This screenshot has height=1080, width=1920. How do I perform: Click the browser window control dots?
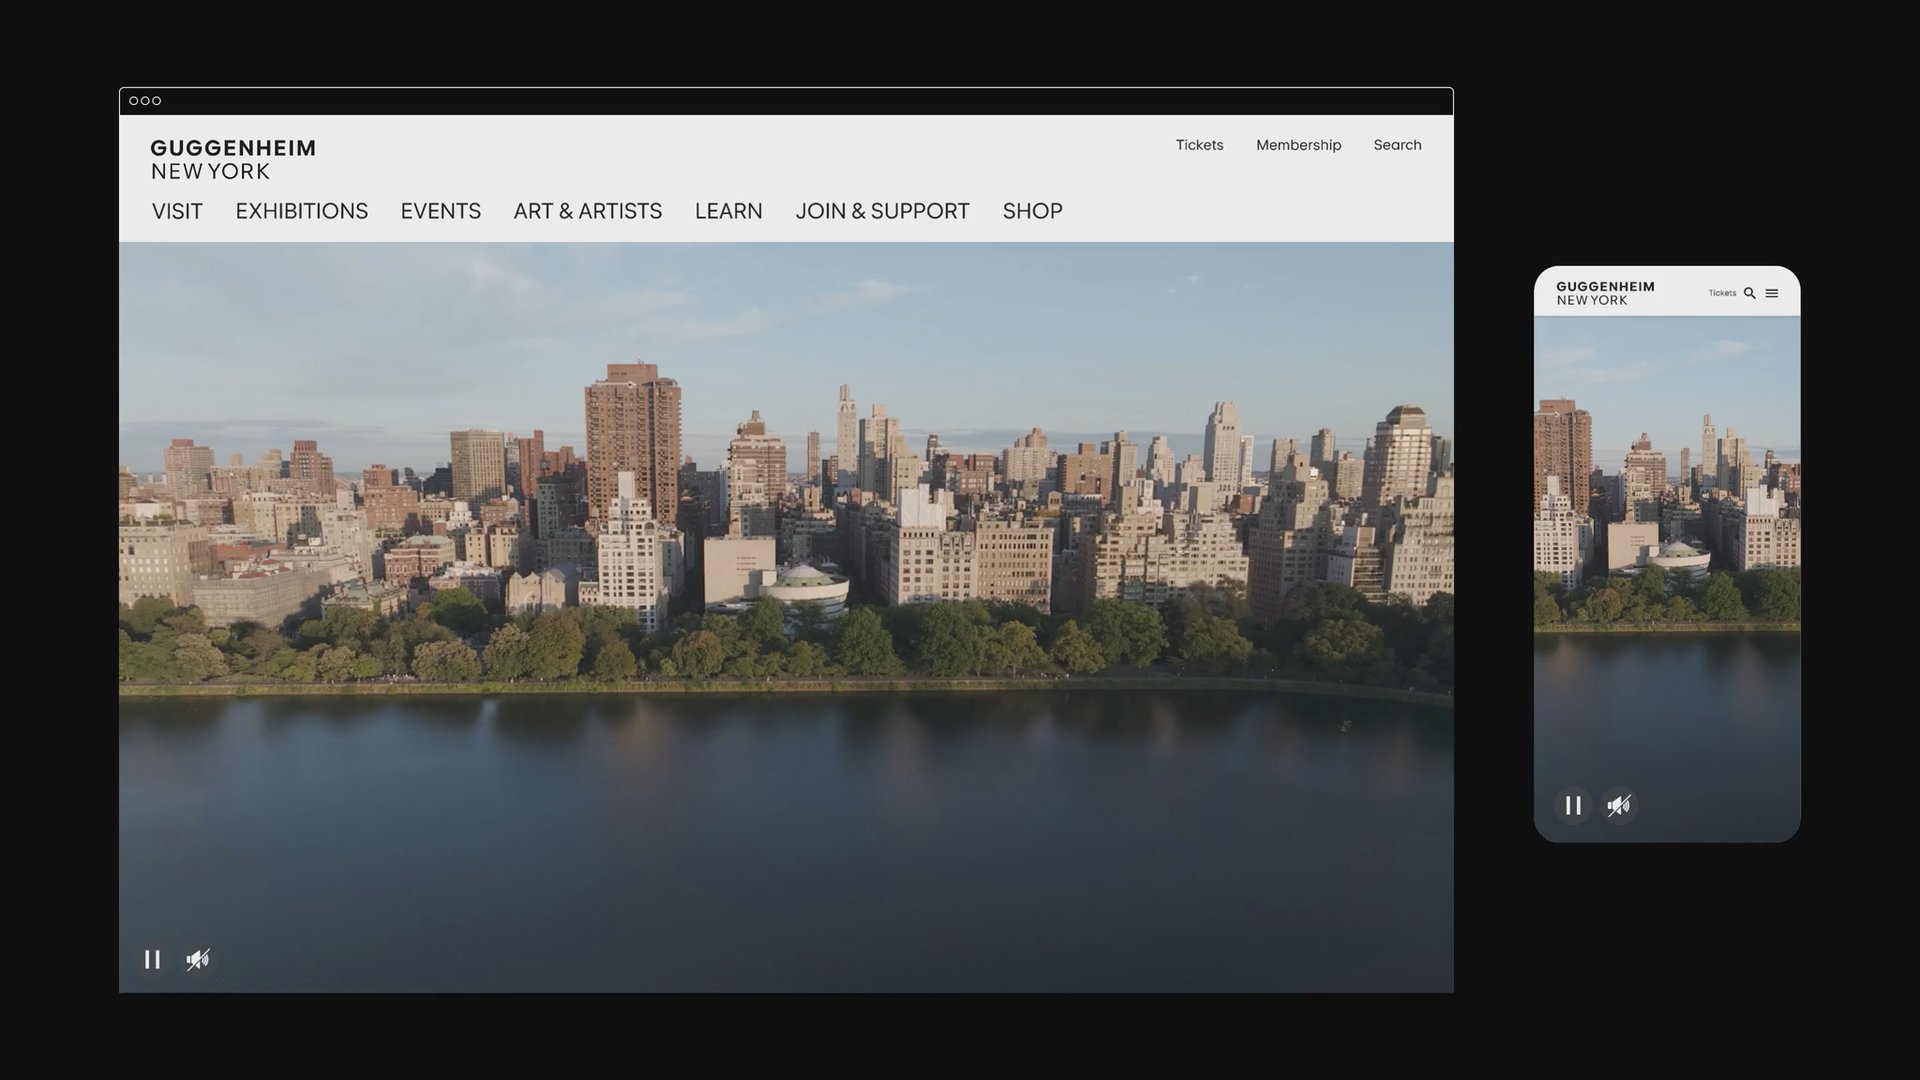click(145, 101)
